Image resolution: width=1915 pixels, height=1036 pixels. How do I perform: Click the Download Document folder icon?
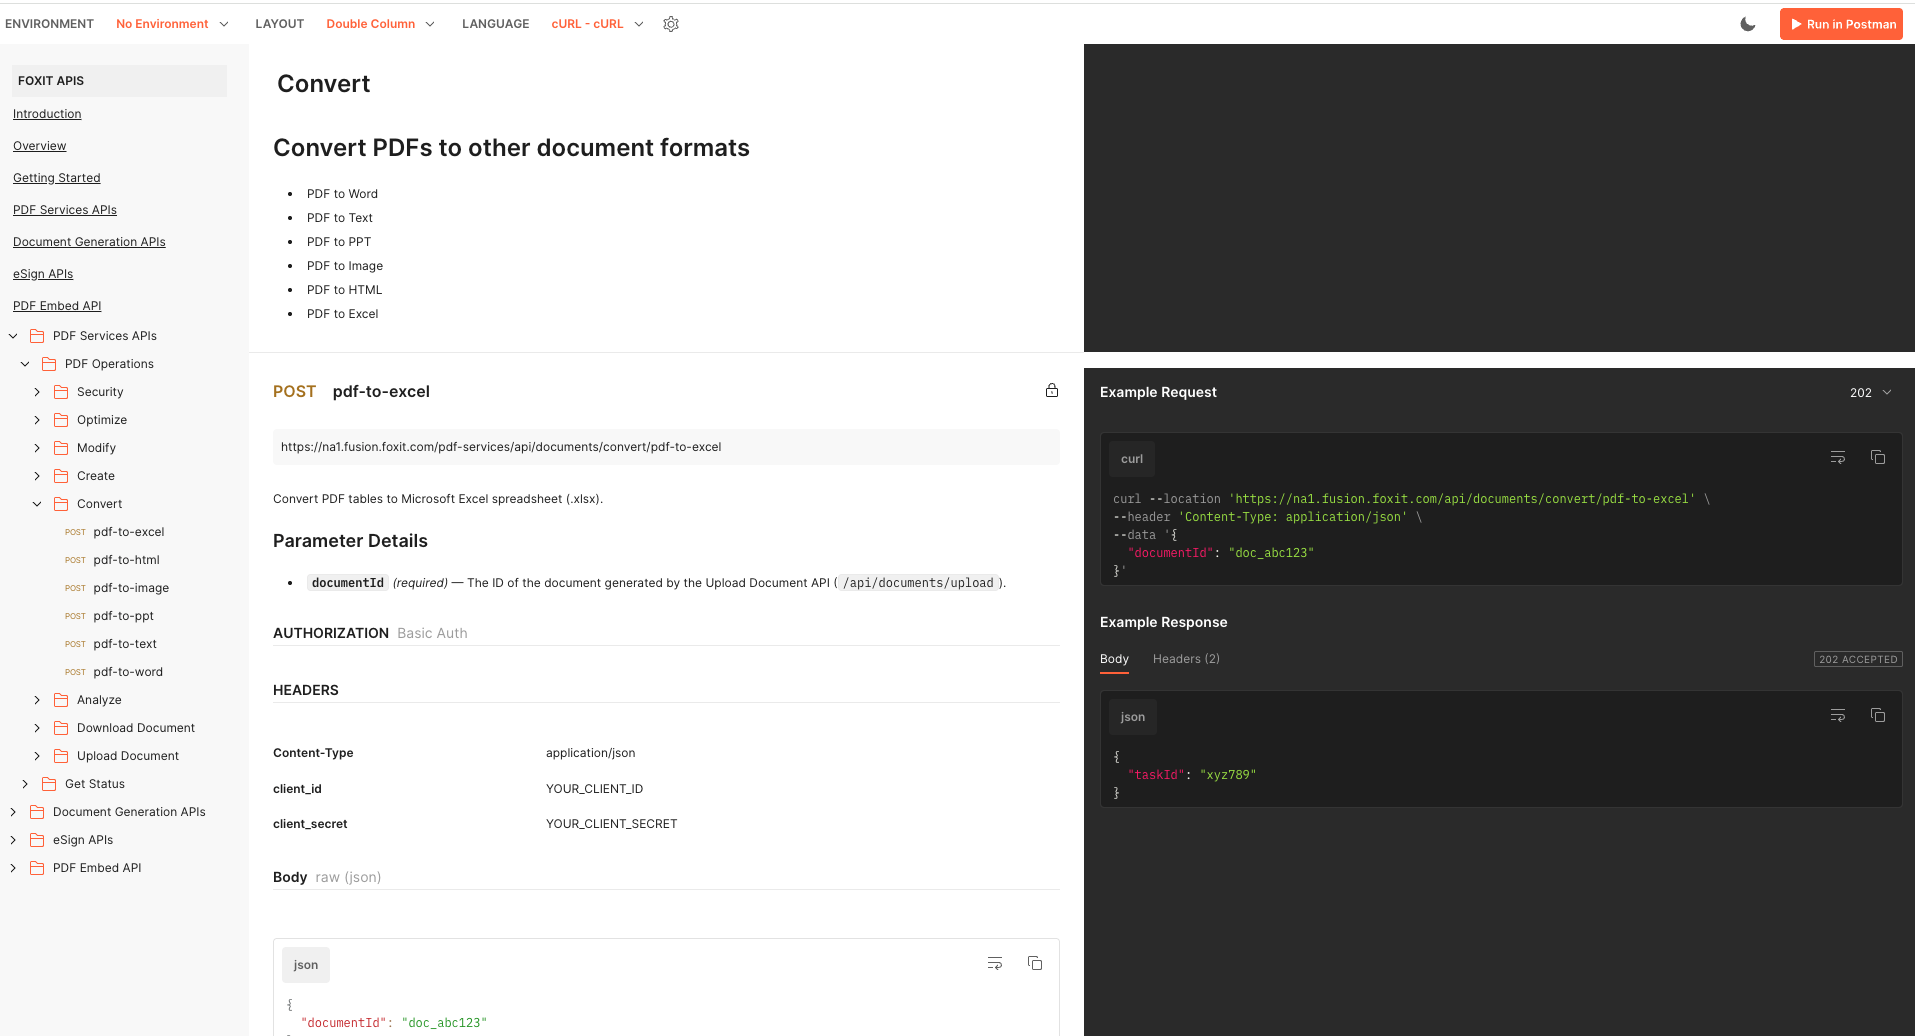[61, 728]
